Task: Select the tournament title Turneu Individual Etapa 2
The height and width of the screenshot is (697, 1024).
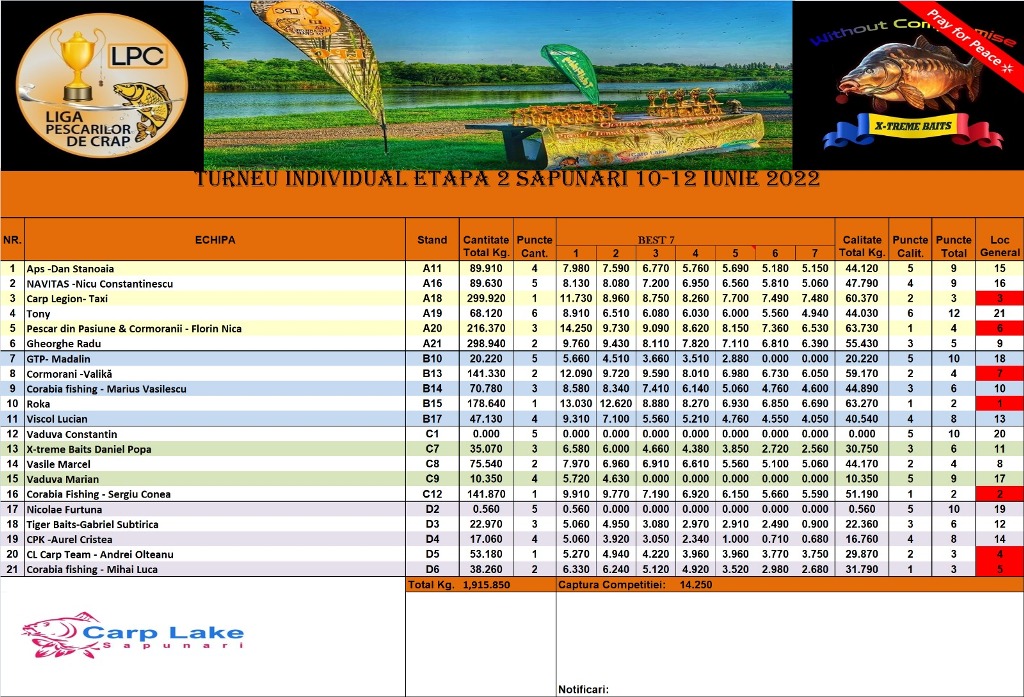Action: [x=507, y=180]
